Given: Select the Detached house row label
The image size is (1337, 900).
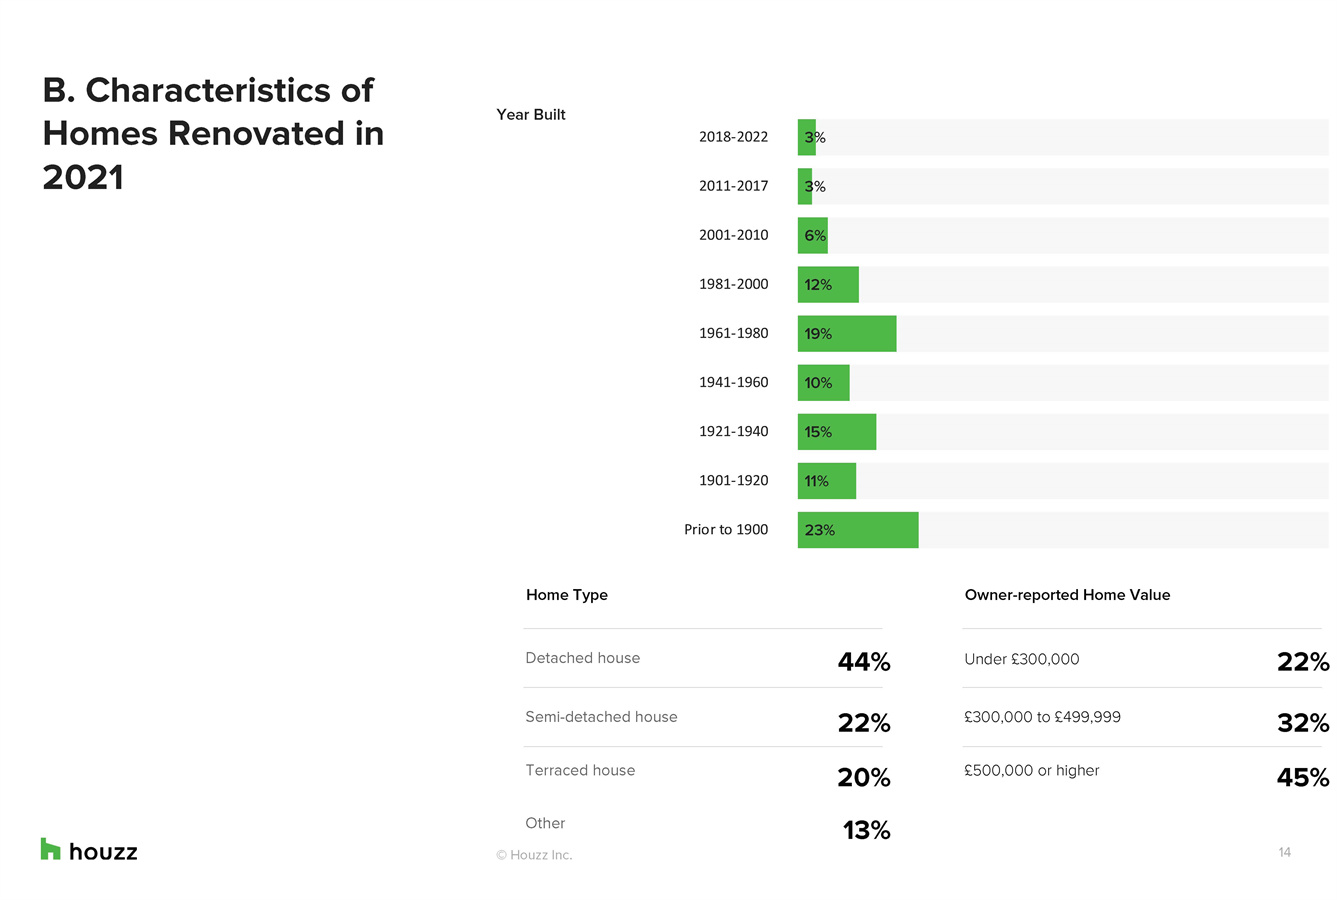Looking at the screenshot, I should [x=582, y=658].
